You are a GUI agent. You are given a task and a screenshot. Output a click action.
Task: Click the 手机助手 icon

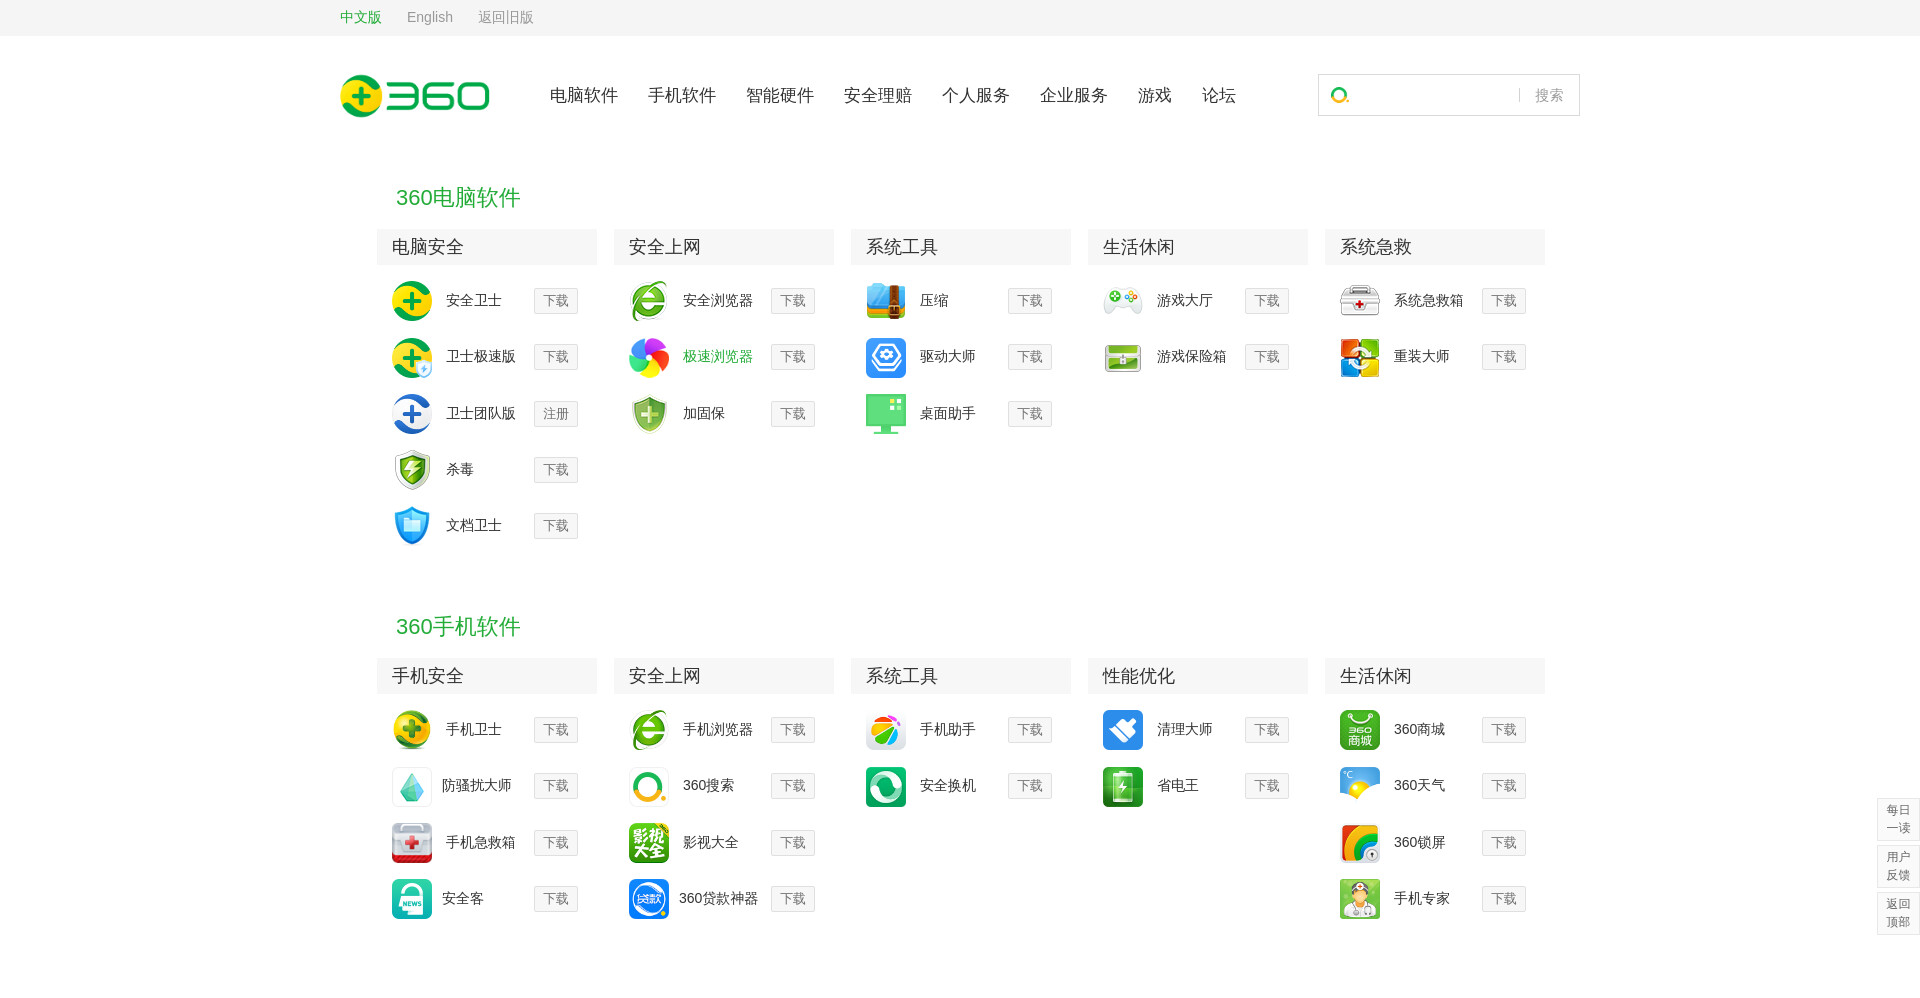pos(886,730)
